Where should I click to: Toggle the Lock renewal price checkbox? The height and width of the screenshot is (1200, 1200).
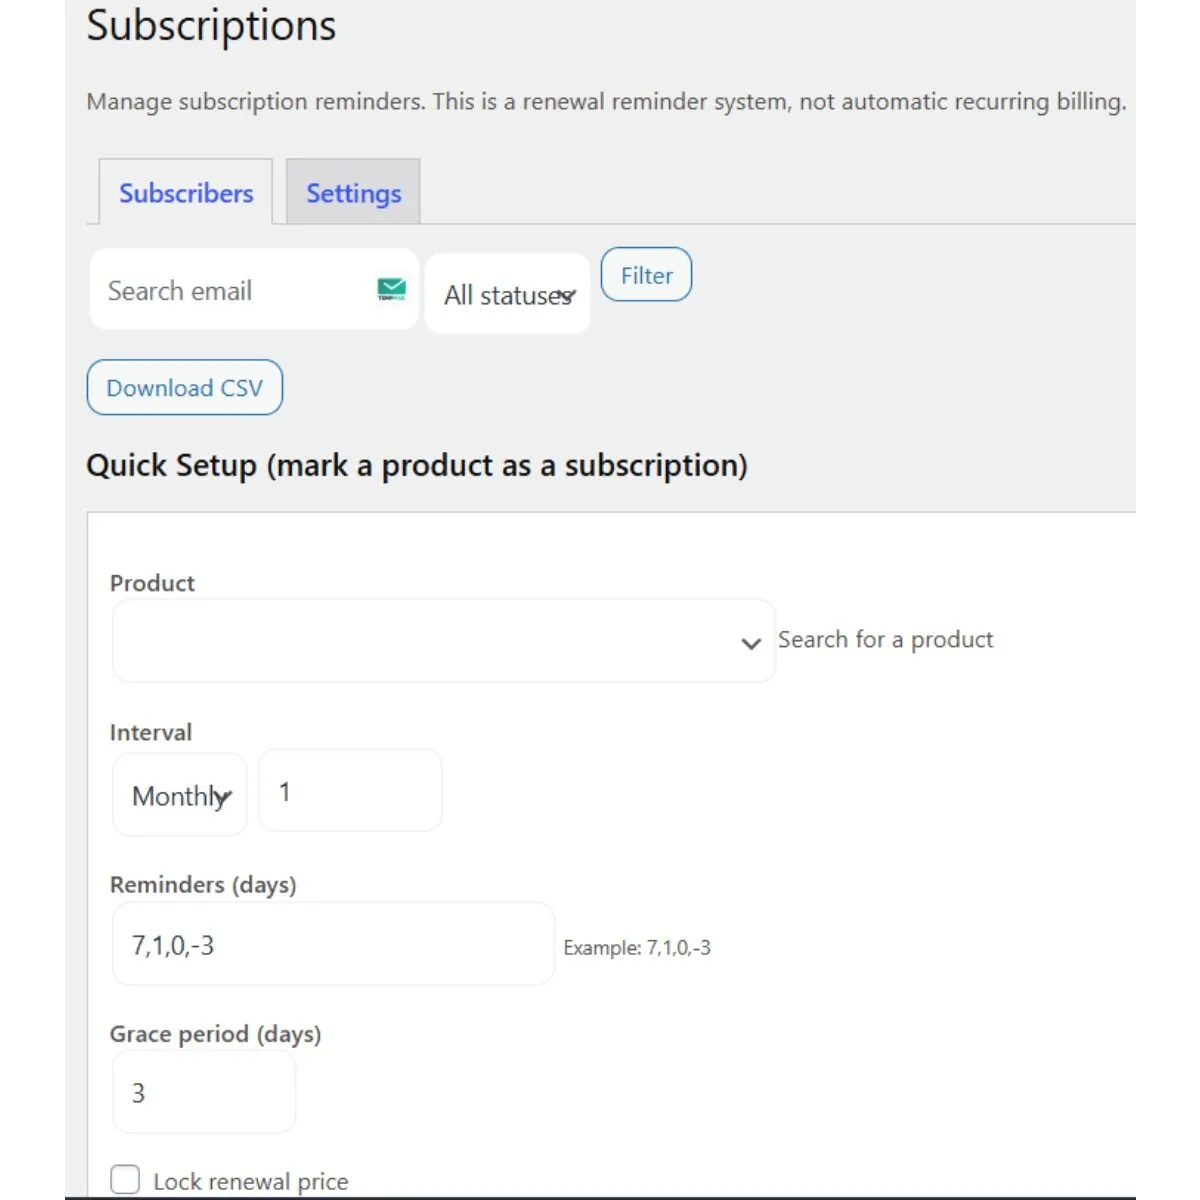tap(125, 1180)
